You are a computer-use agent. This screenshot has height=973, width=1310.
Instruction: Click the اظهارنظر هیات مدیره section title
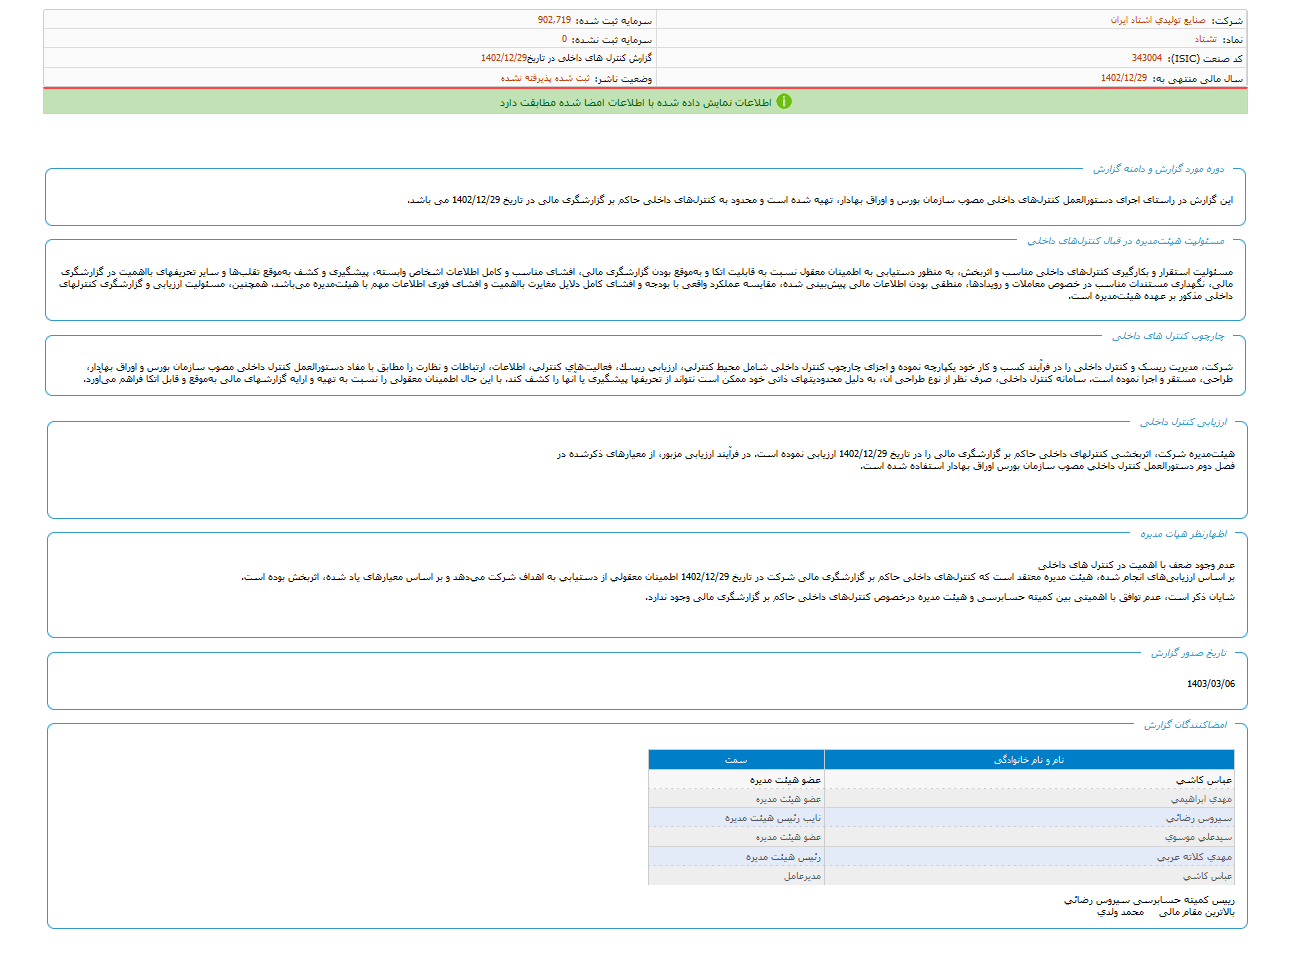(x=1183, y=534)
